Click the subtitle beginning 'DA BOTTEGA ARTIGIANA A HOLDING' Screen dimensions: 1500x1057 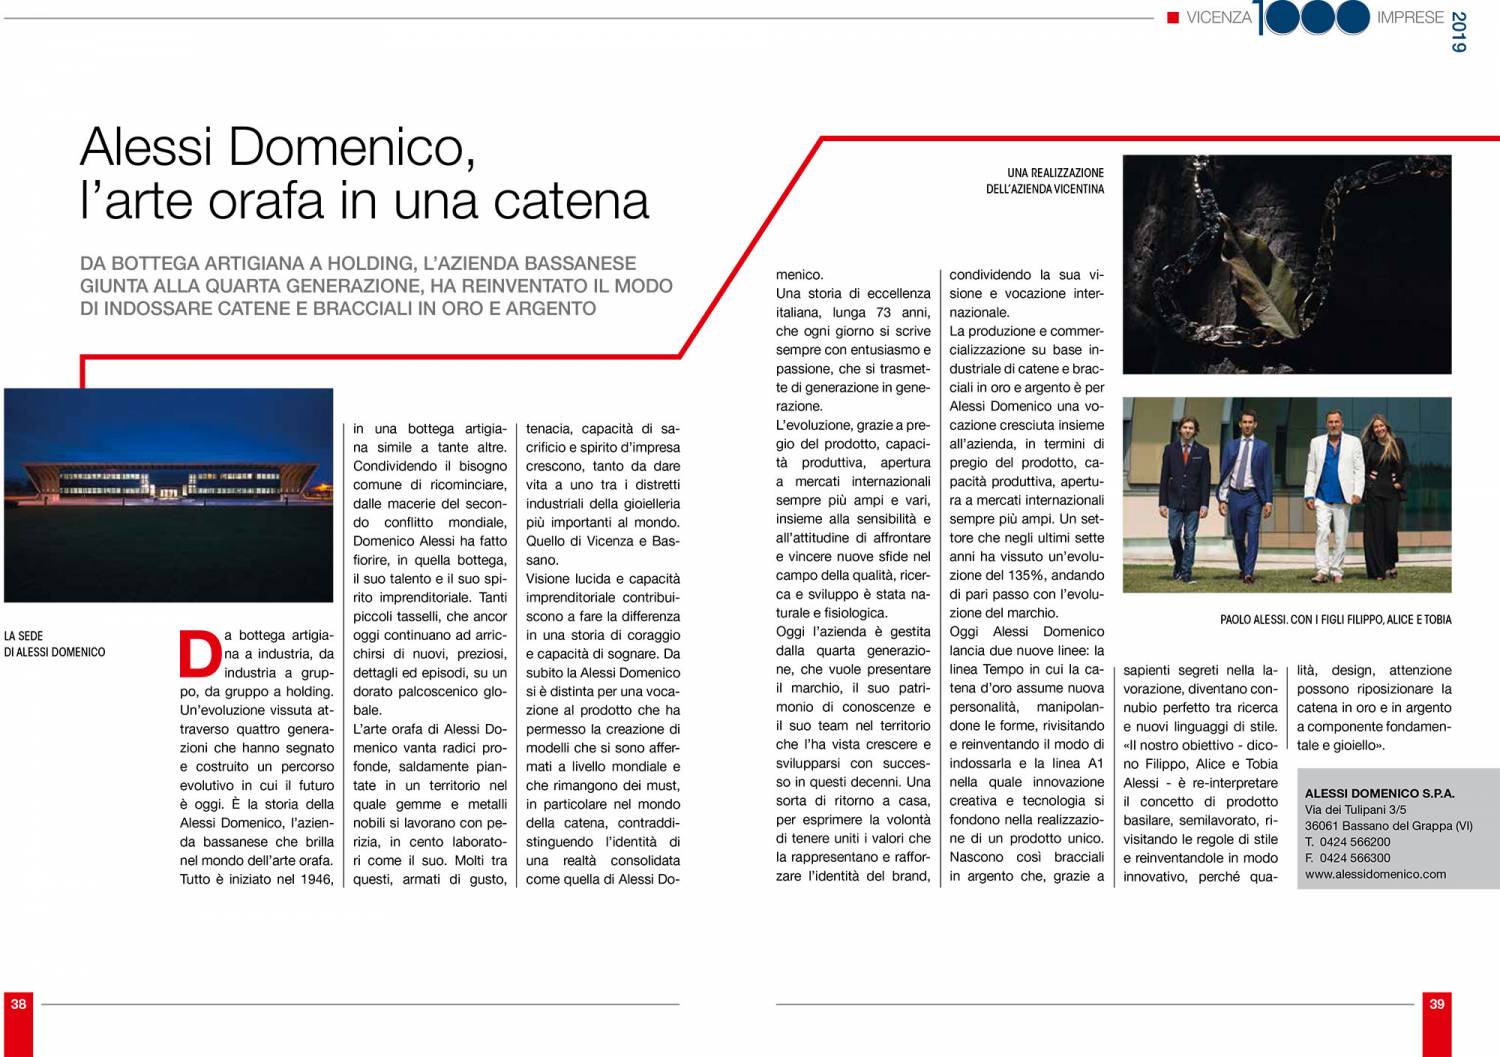pos(376,286)
